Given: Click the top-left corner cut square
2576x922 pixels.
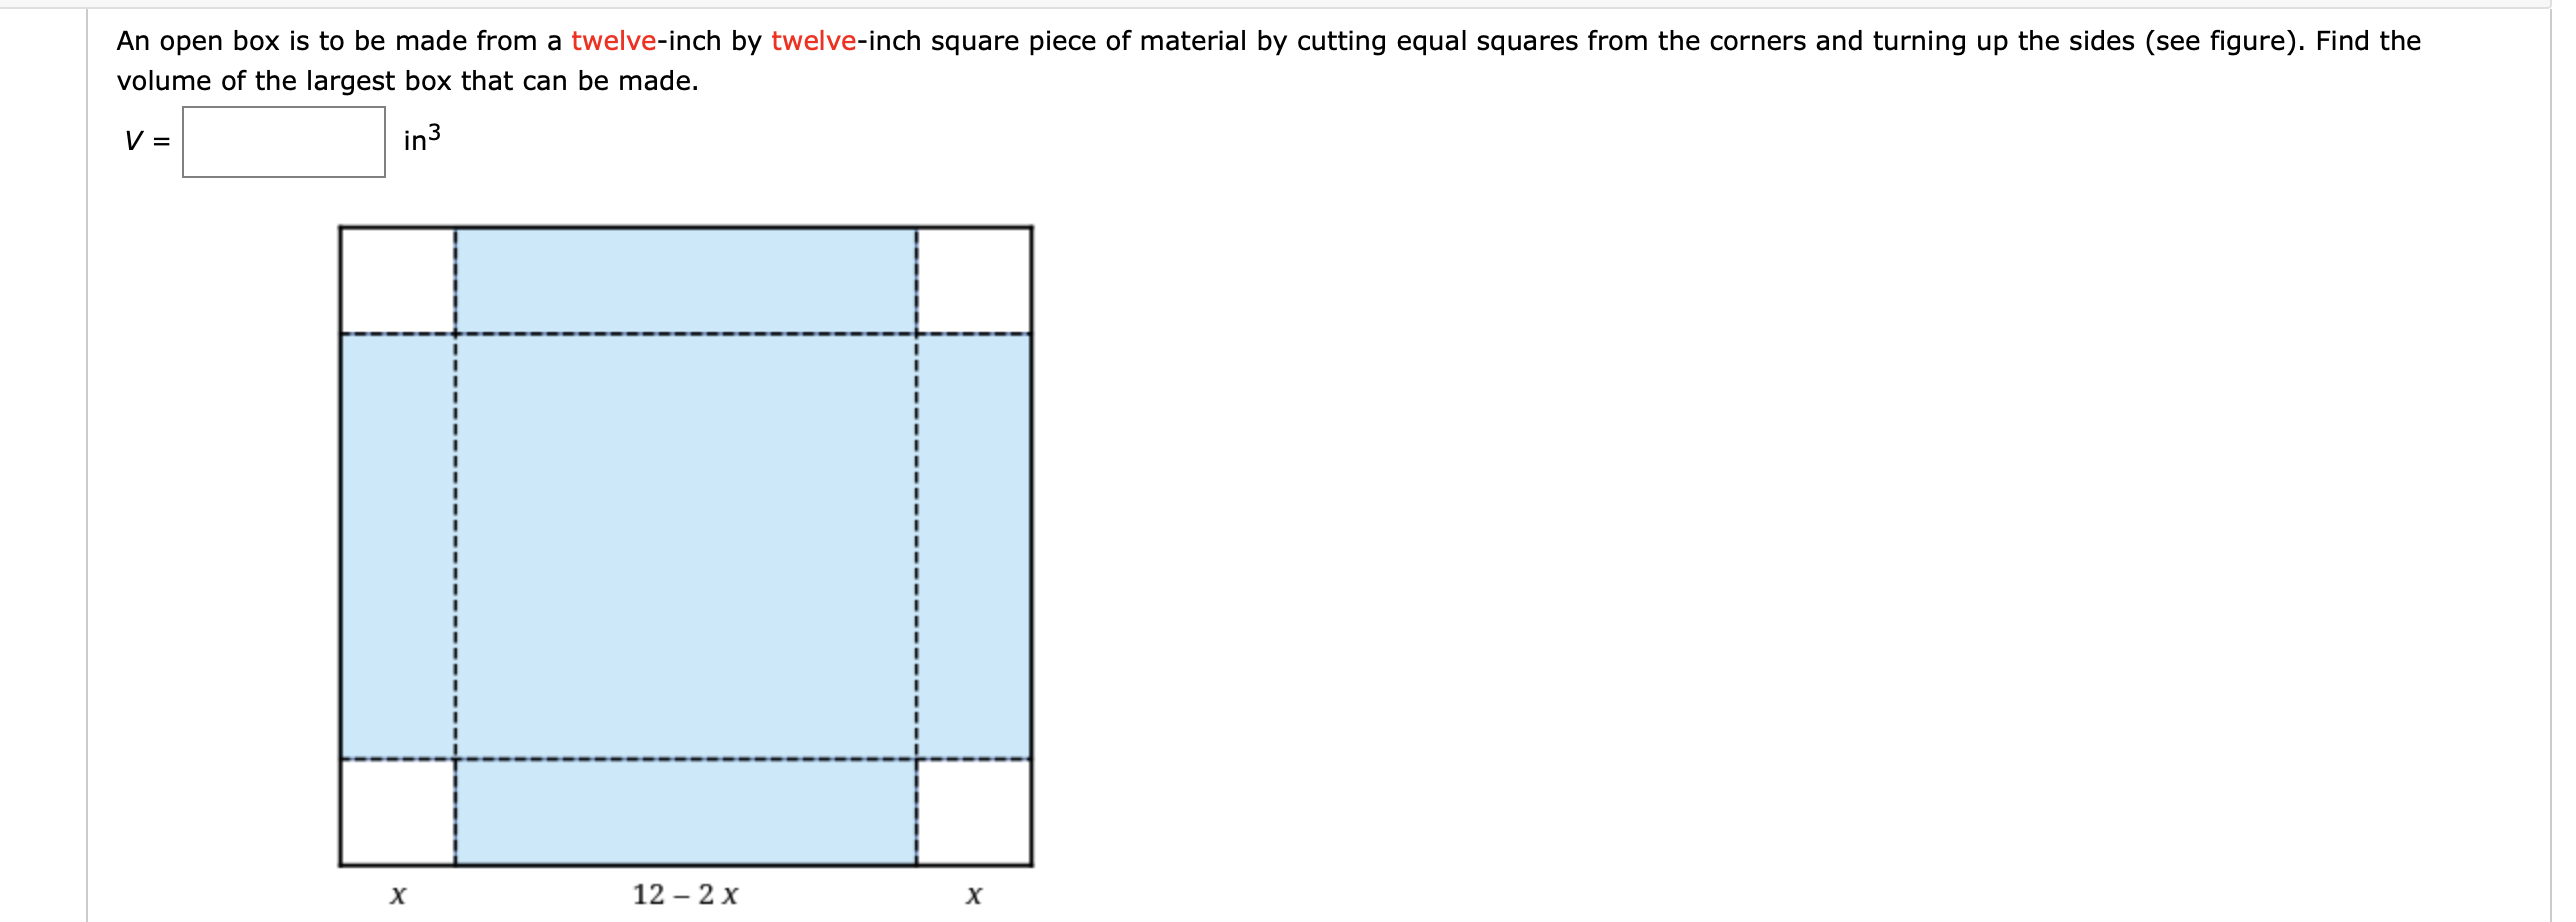Looking at the screenshot, I should pos(397,280).
